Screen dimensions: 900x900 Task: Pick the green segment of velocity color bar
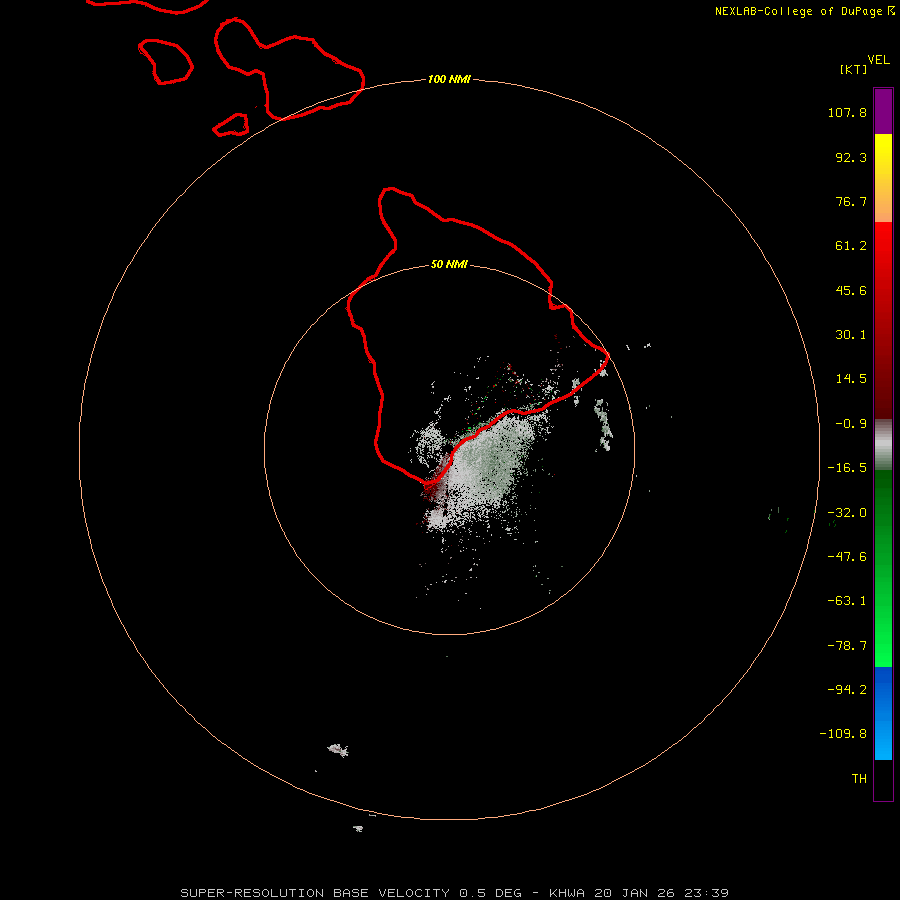[x=883, y=568]
